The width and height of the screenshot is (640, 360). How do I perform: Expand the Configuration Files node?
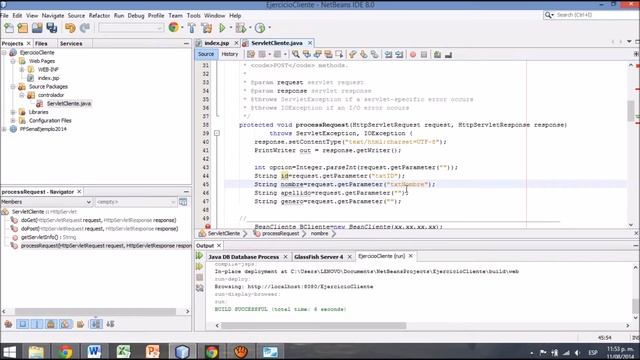tap(13, 121)
